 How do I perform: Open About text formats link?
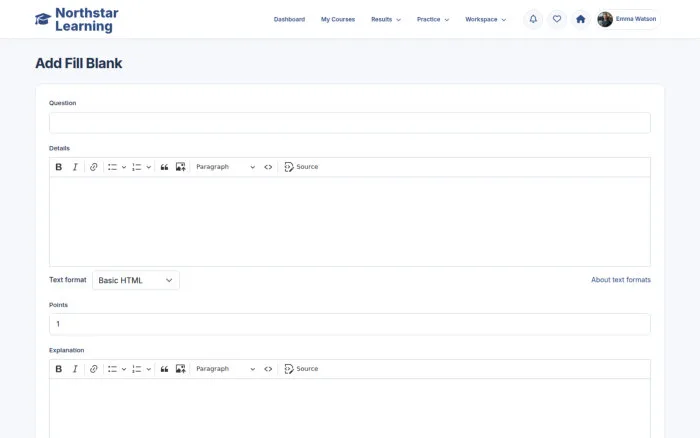[621, 280]
